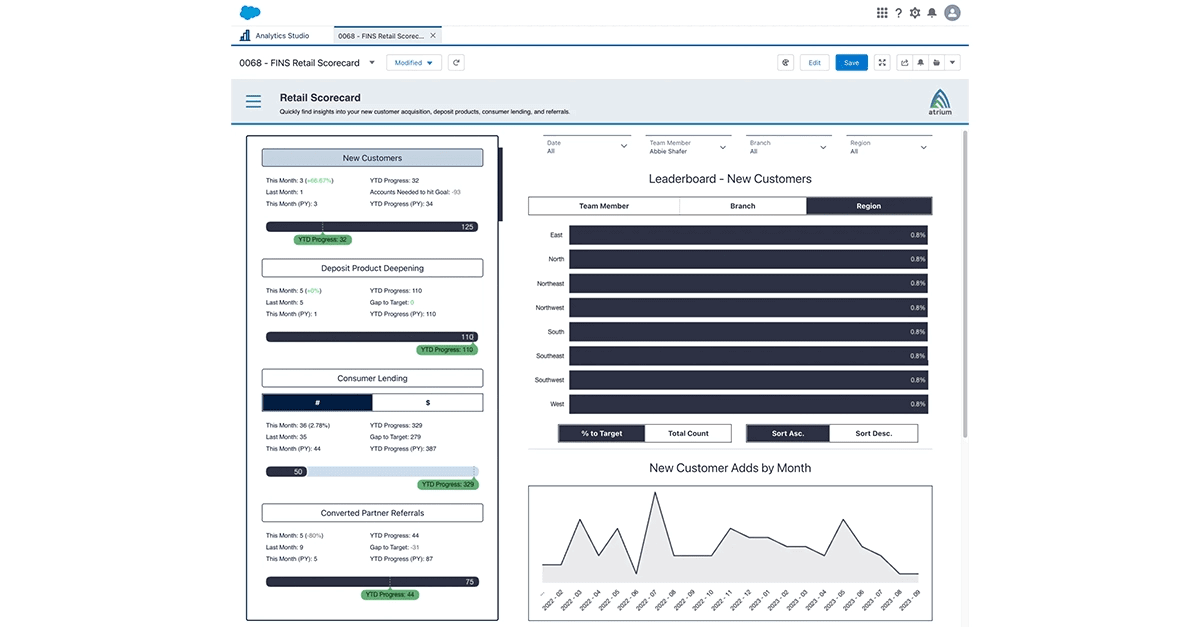This screenshot has width=1200, height=627.
Task: Select the Region leaderboard toggle
Action: (868, 206)
